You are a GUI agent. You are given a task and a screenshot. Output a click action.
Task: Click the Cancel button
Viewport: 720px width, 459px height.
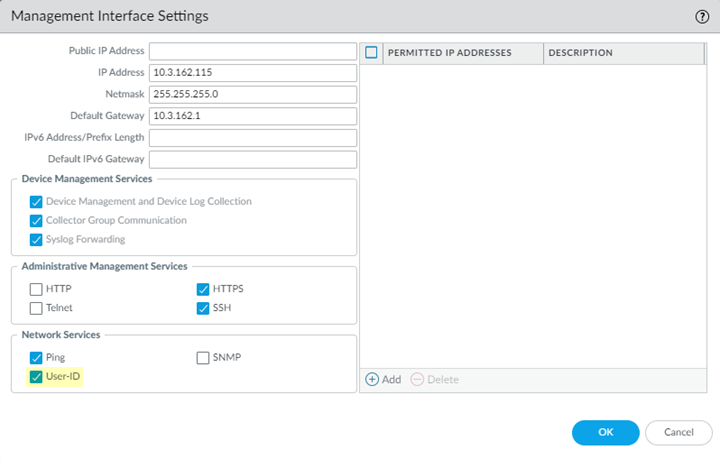678,432
